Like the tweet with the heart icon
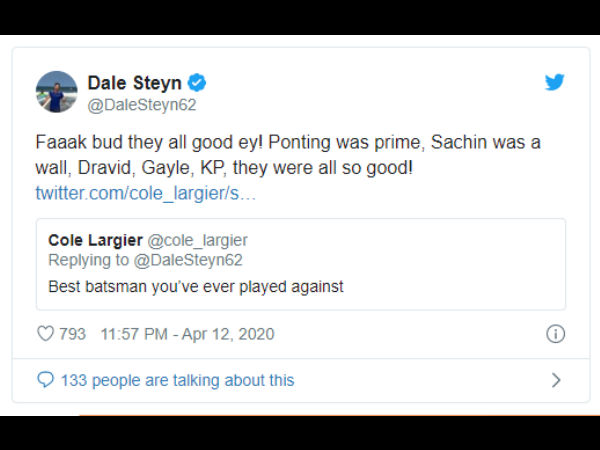This screenshot has width=600, height=450. point(45,334)
